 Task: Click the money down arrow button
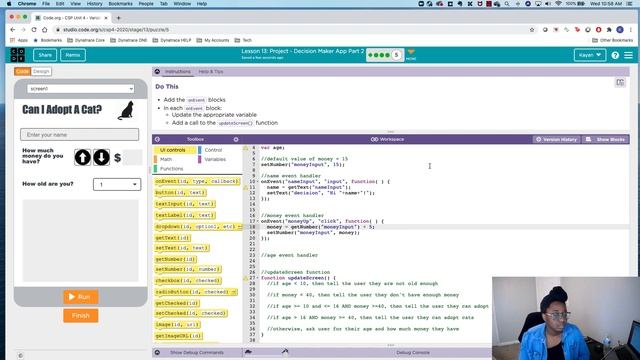101,157
